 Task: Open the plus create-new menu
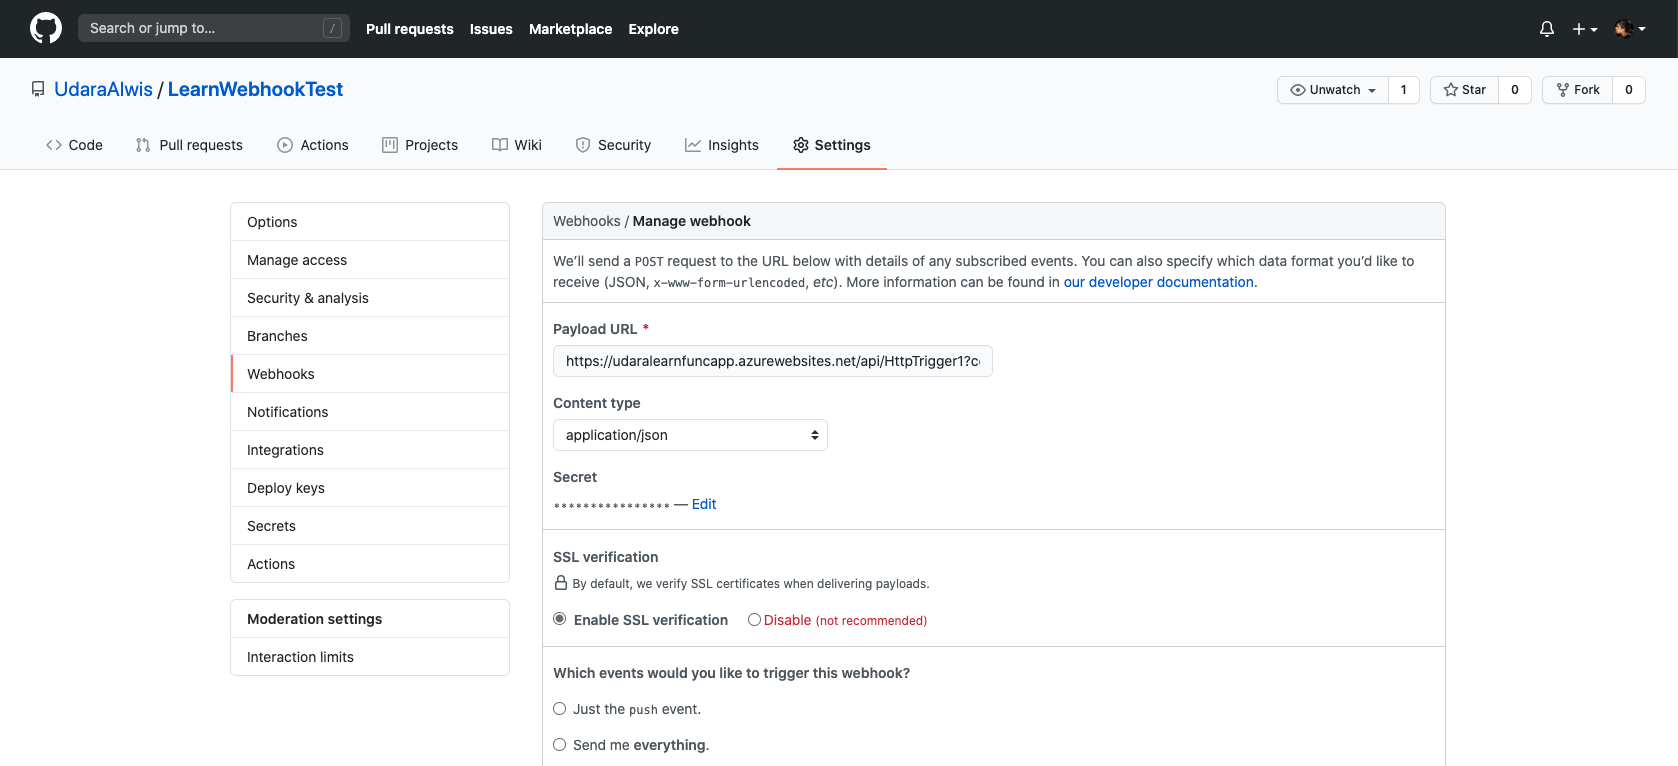1584,29
